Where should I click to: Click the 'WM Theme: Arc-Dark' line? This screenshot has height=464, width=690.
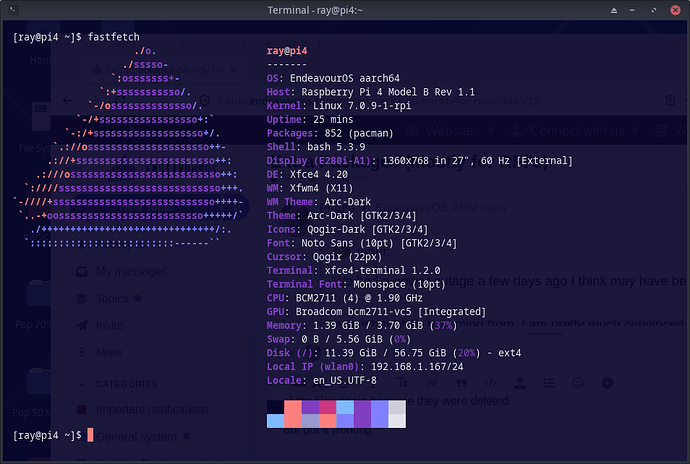tap(319, 202)
